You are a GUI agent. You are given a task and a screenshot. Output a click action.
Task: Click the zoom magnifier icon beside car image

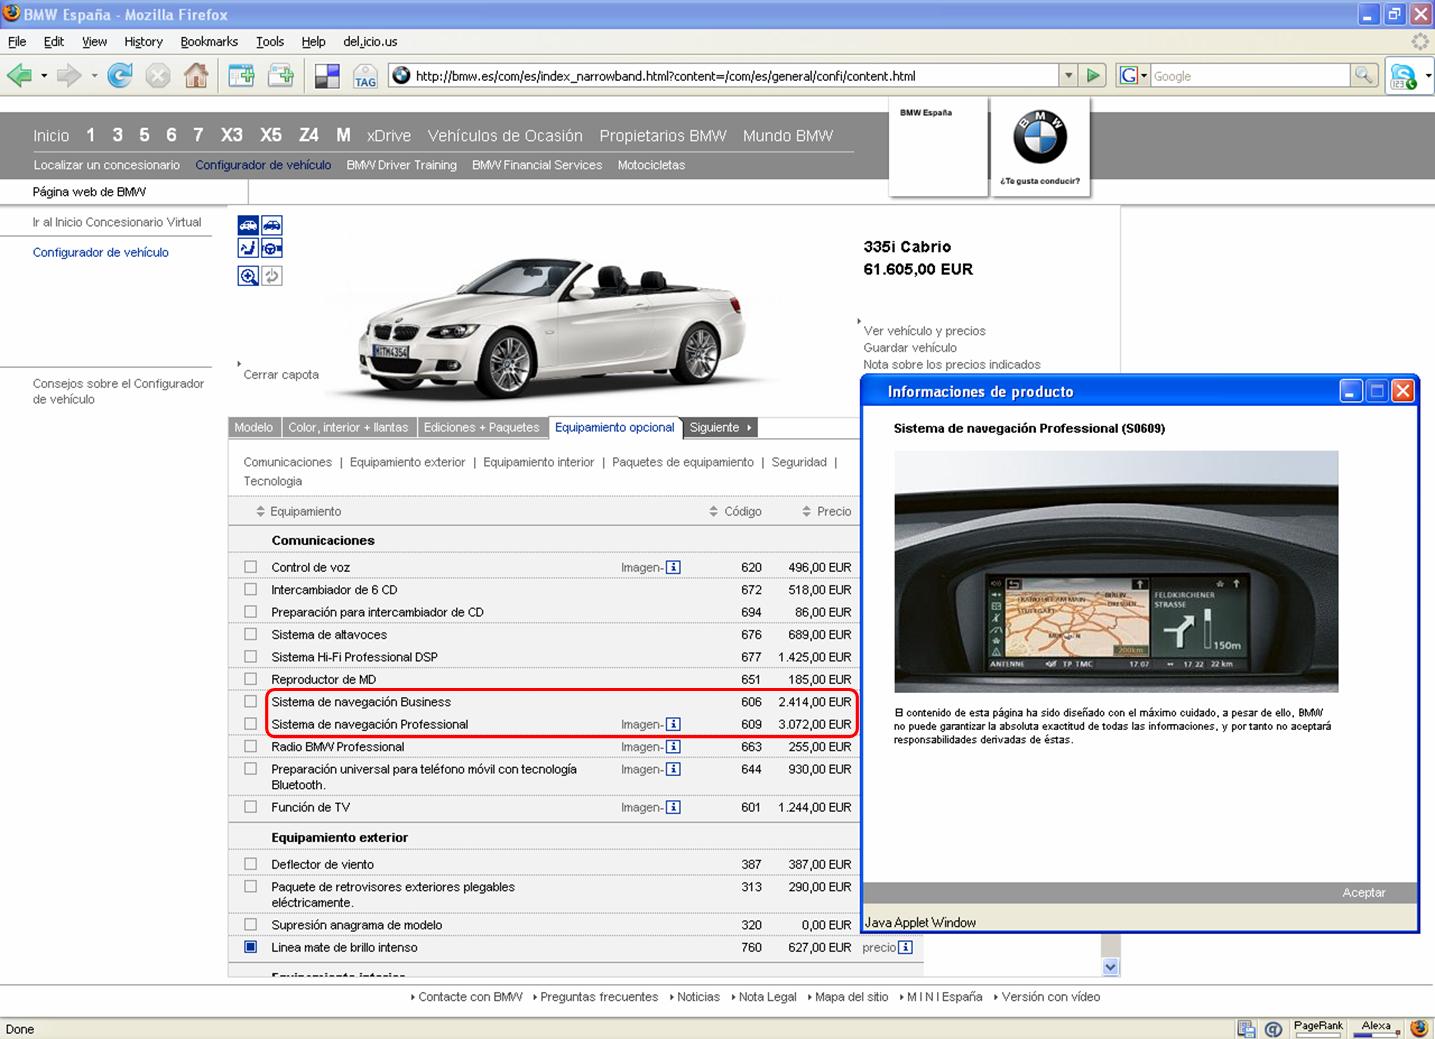248,276
